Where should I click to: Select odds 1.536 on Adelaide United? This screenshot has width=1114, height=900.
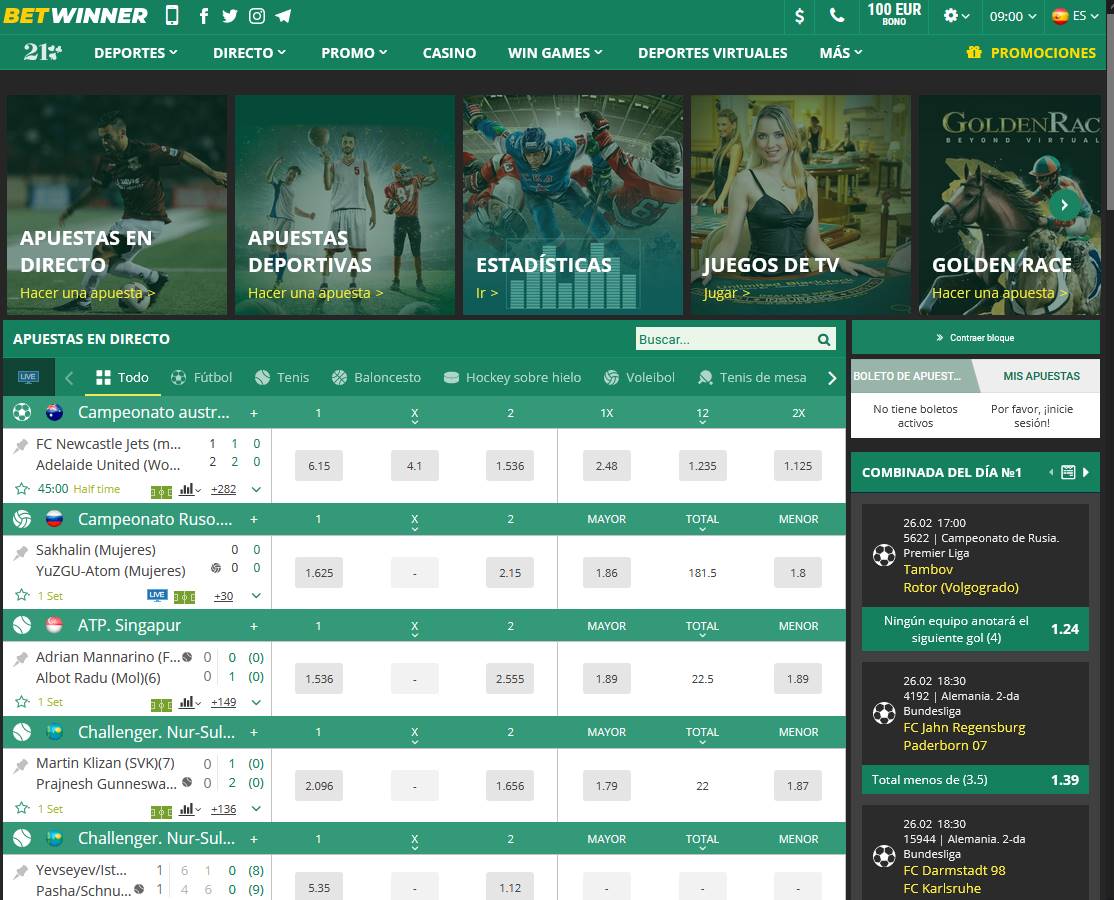(x=510, y=466)
